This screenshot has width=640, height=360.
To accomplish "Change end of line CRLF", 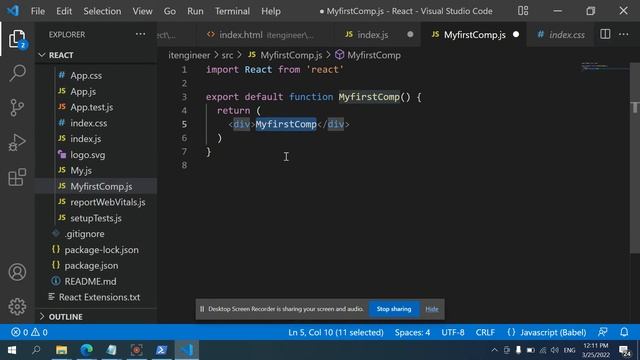I will tap(485, 332).
